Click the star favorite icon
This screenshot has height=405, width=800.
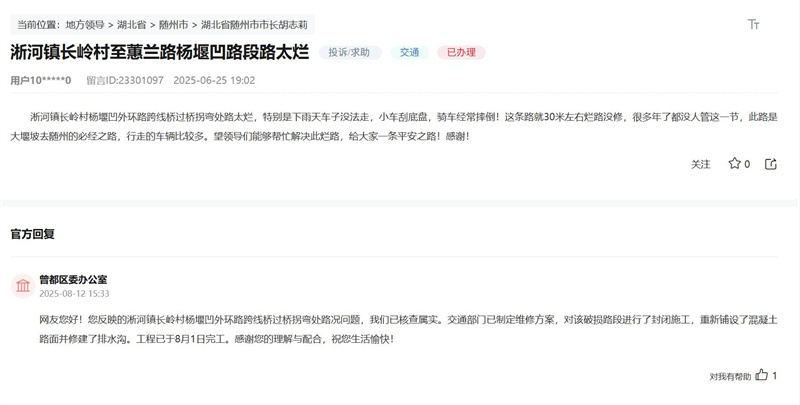click(734, 163)
